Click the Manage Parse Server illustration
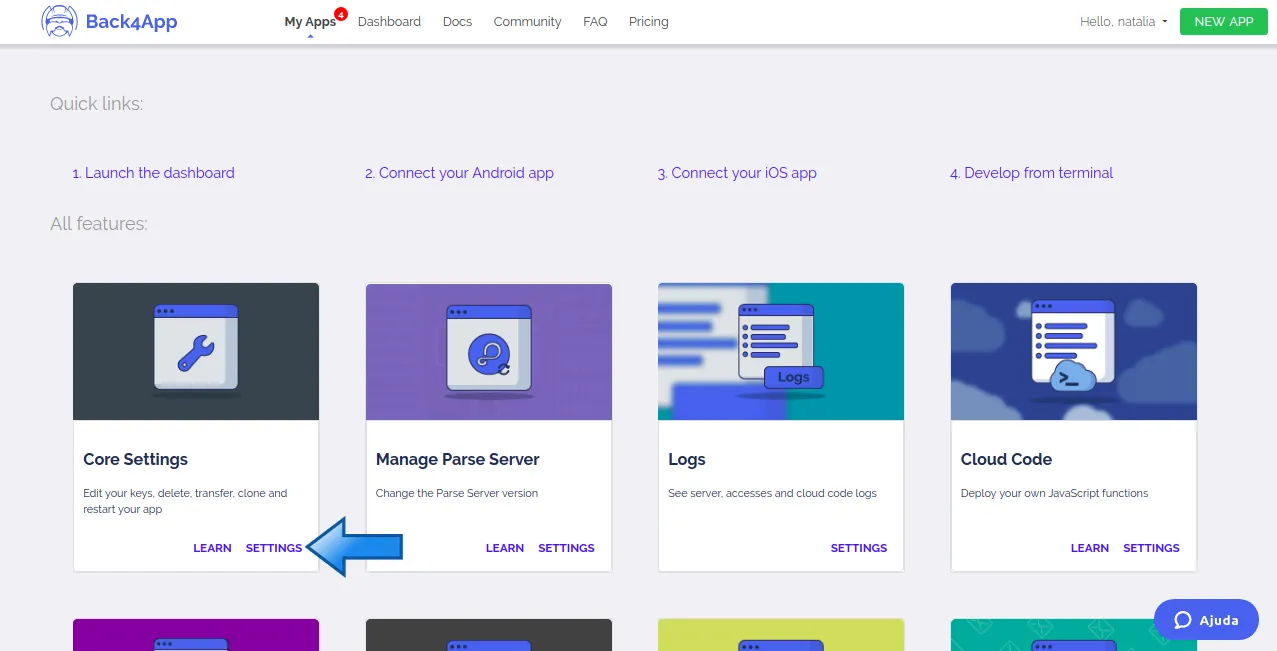This screenshot has width=1277, height=651. pos(489,351)
